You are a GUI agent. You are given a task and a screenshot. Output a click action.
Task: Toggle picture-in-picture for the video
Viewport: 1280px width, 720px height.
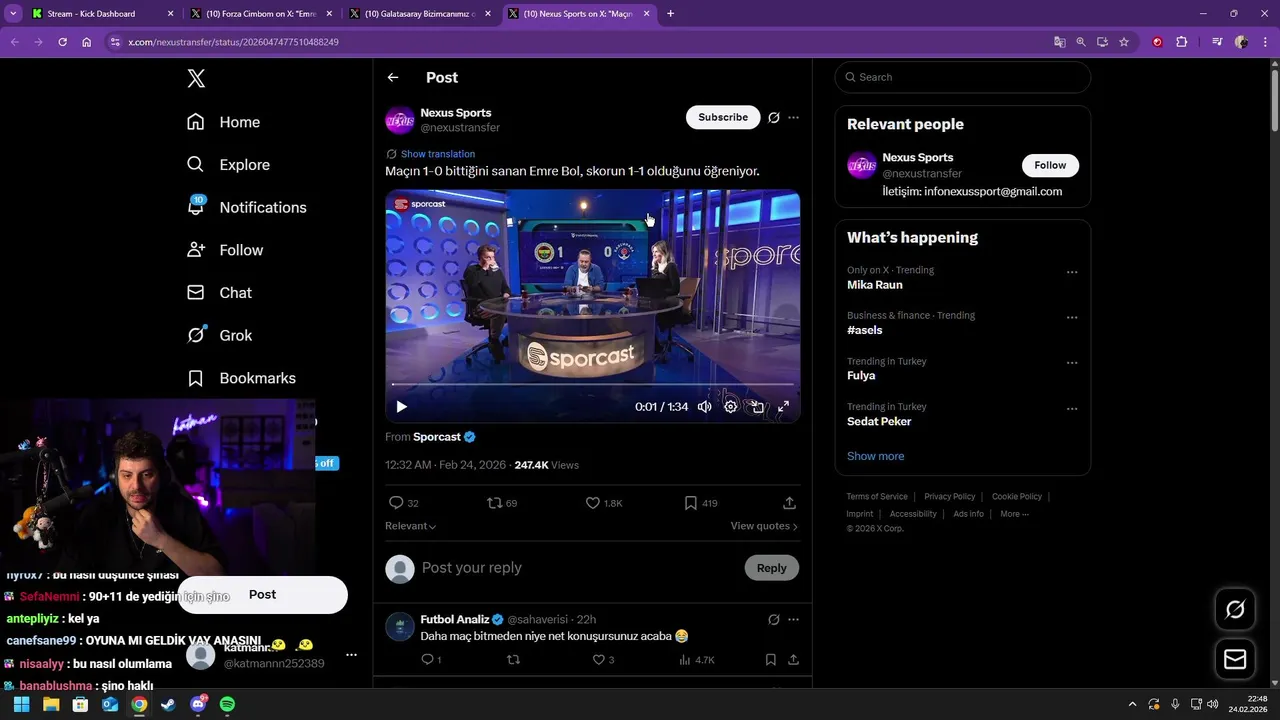tap(757, 407)
